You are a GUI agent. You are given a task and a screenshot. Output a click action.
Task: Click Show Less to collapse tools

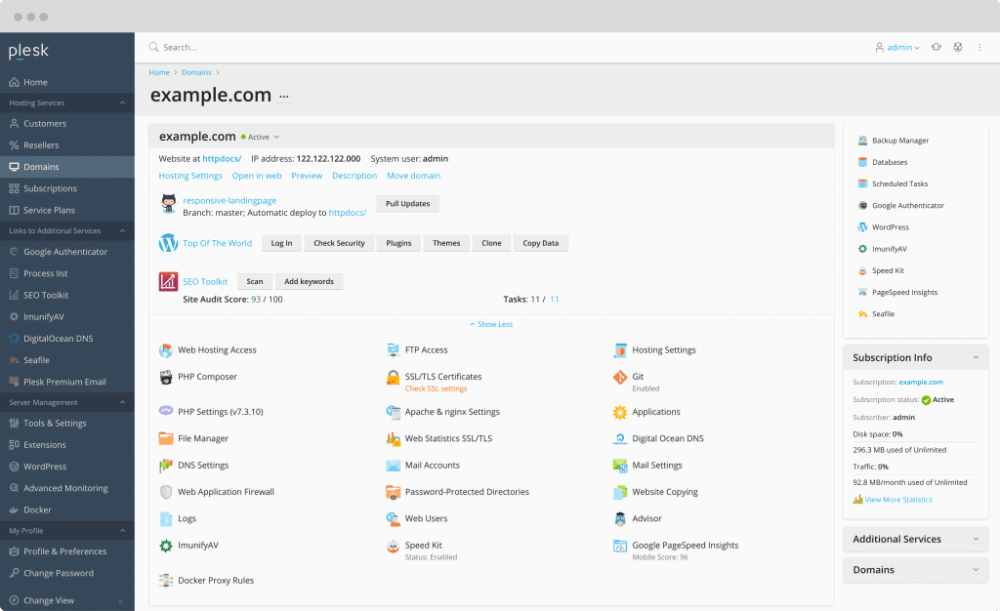491,324
